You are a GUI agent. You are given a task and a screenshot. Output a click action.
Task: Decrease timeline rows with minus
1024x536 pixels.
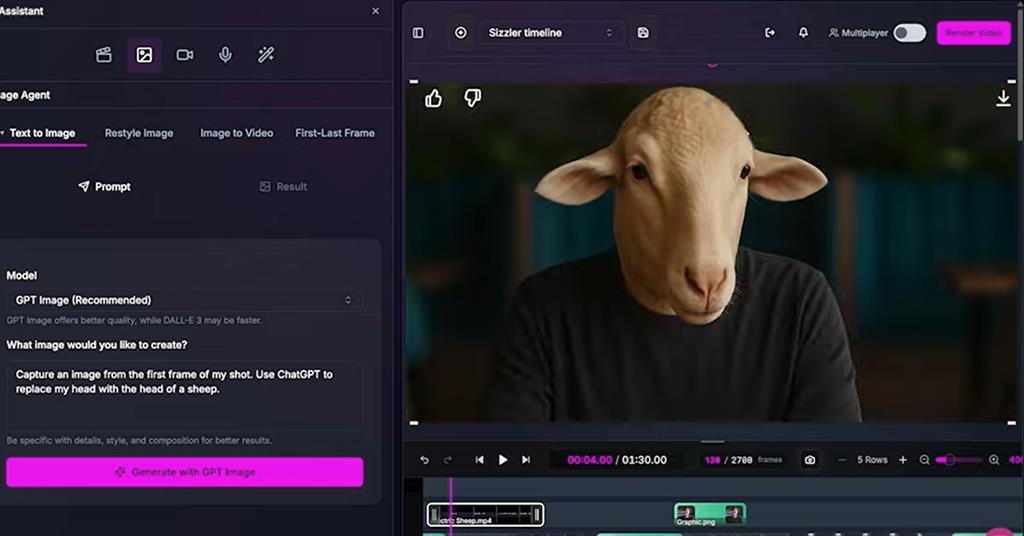click(842, 460)
